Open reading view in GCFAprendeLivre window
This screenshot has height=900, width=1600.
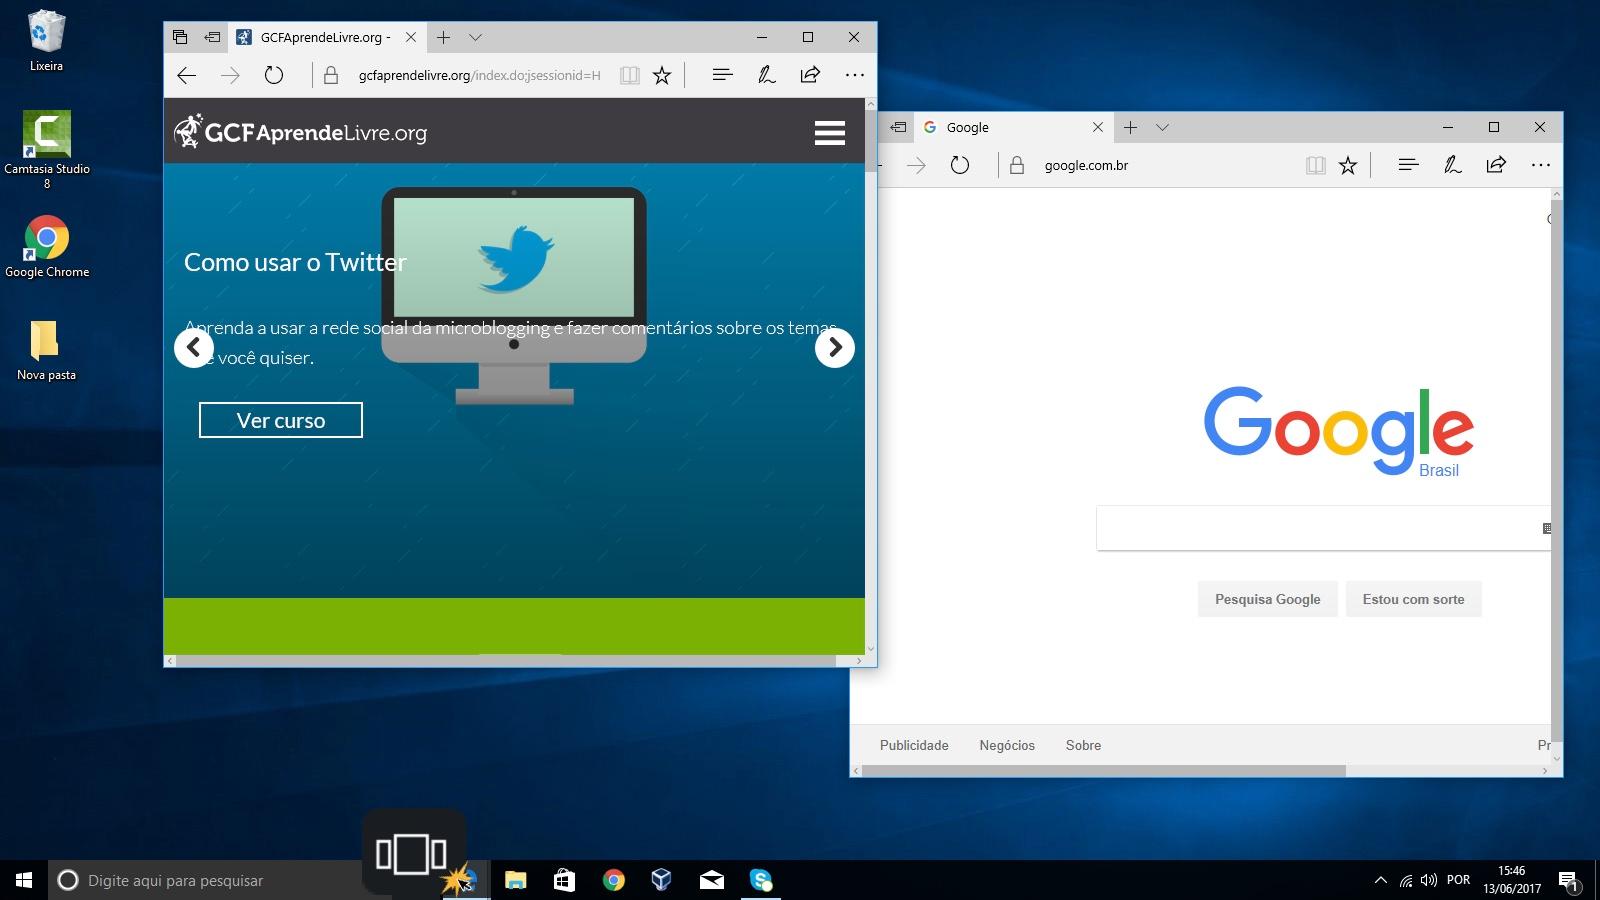[x=629, y=75]
